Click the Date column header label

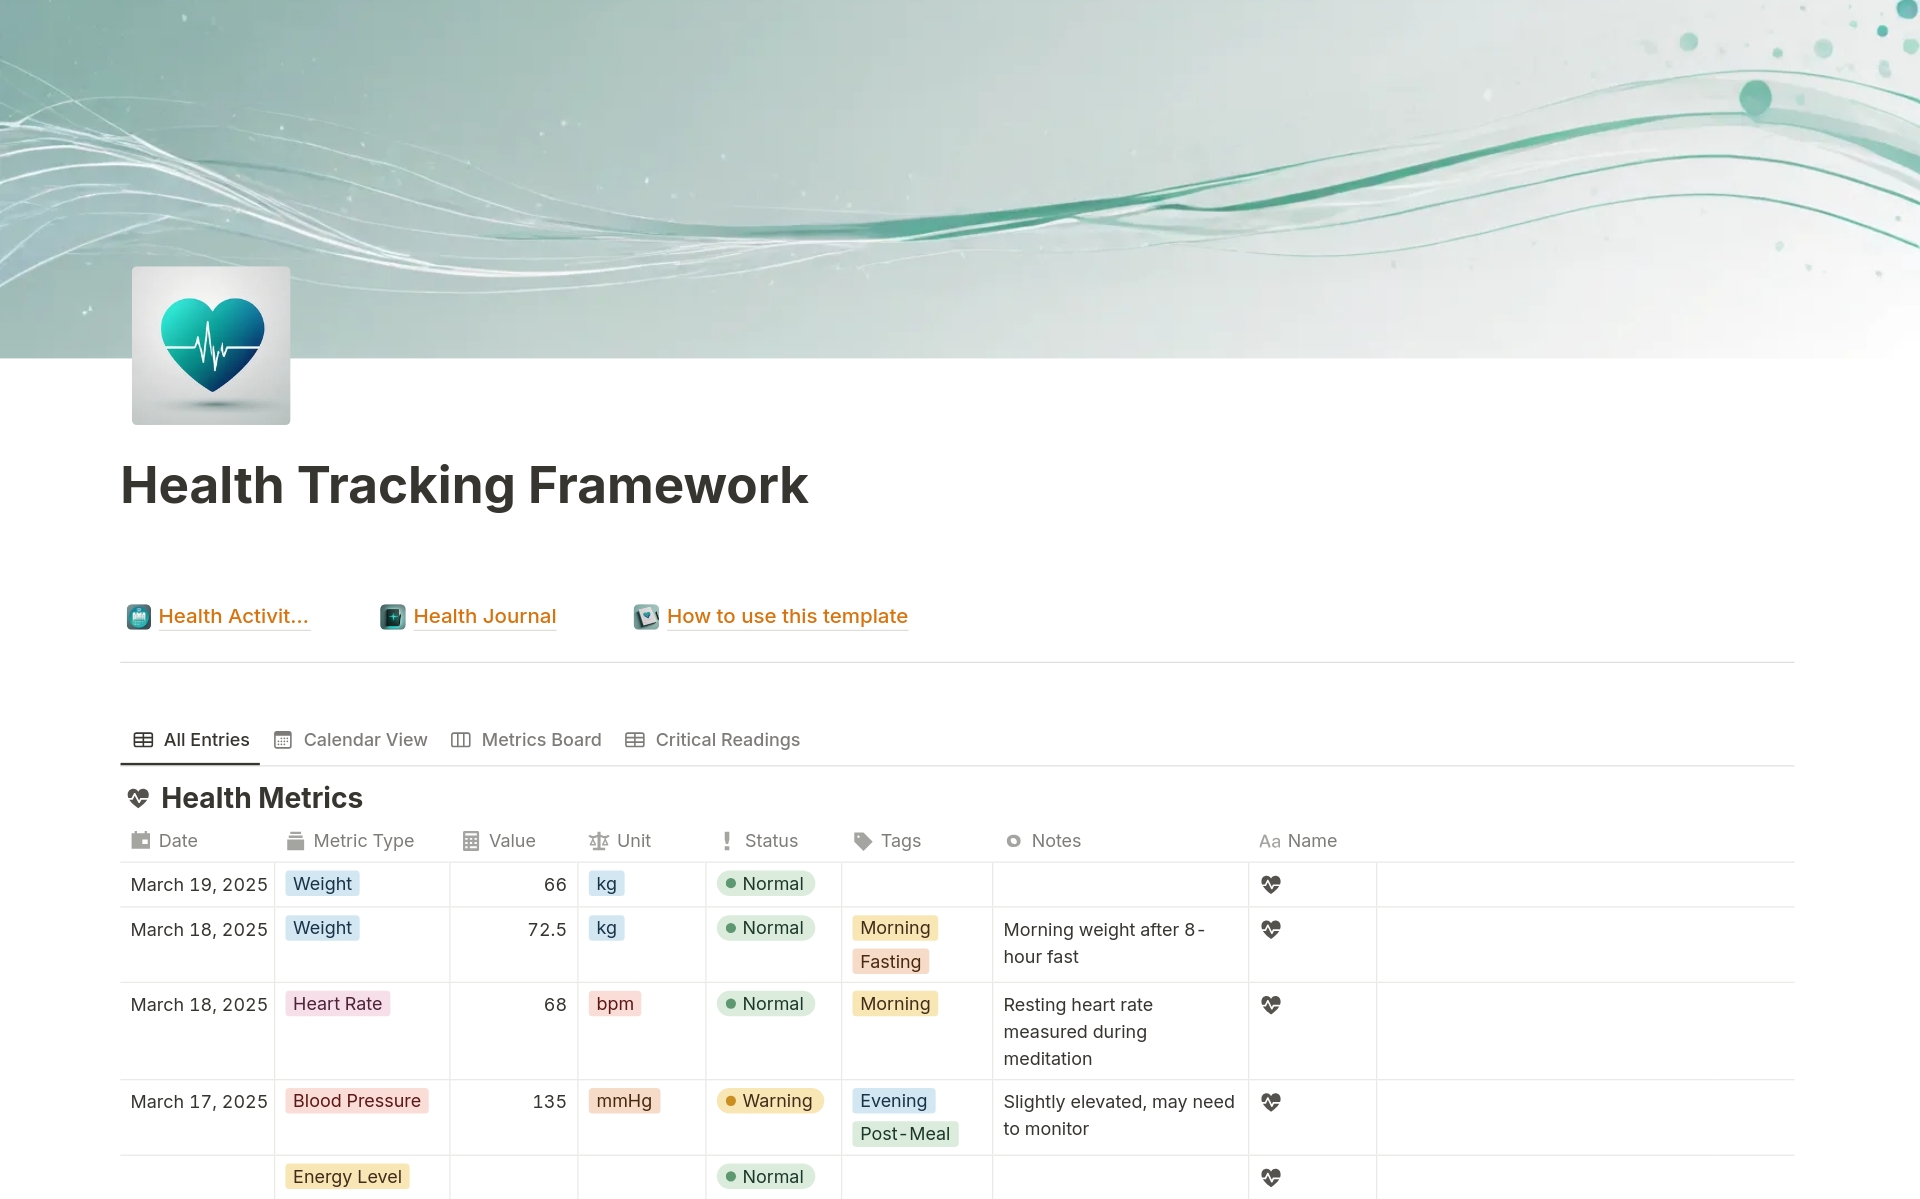tap(178, 841)
